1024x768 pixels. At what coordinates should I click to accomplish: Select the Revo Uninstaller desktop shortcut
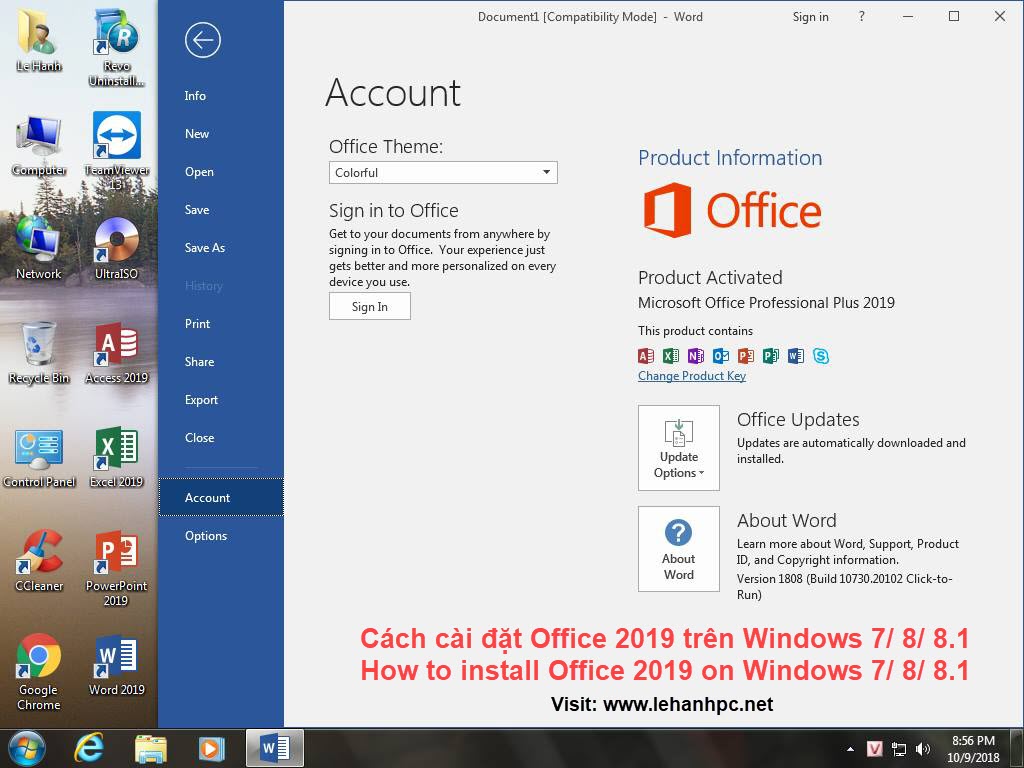click(116, 47)
